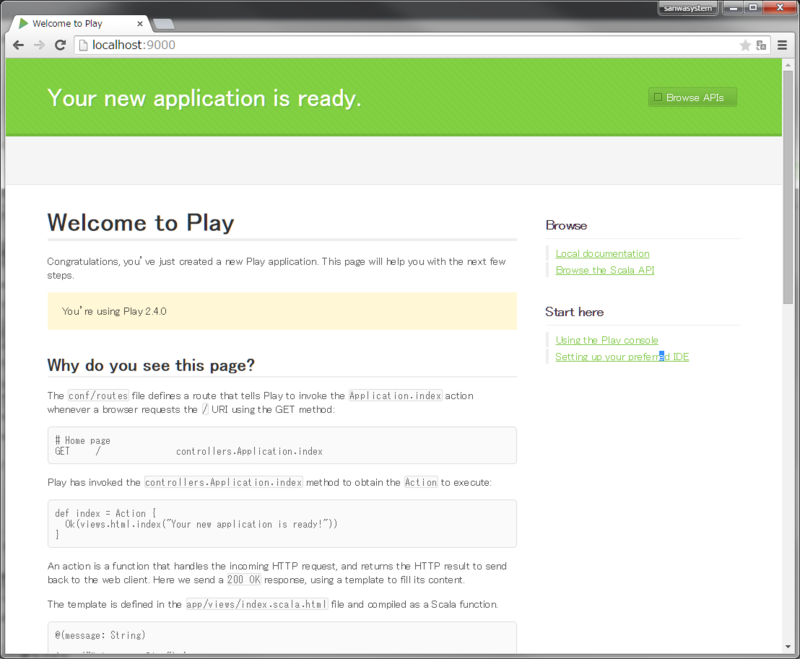Image resolution: width=800 pixels, height=659 pixels.
Task: Click the sanwasystem user profile button
Action: (x=688, y=8)
